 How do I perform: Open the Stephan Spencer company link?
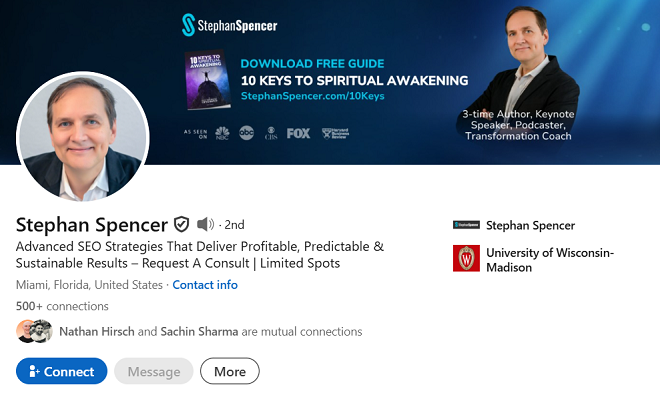(x=530, y=225)
